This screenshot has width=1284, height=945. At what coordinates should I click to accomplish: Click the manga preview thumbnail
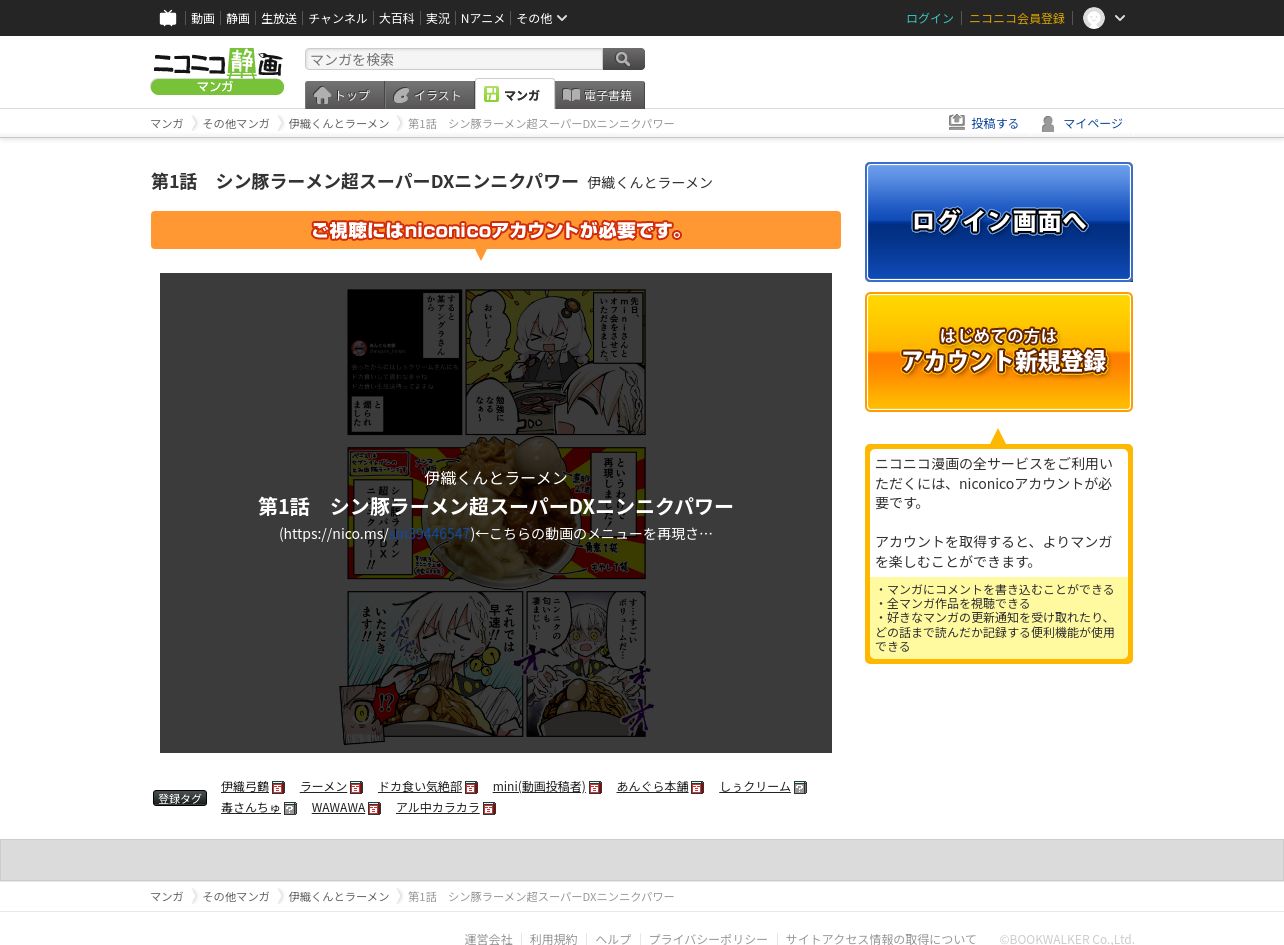tap(496, 513)
